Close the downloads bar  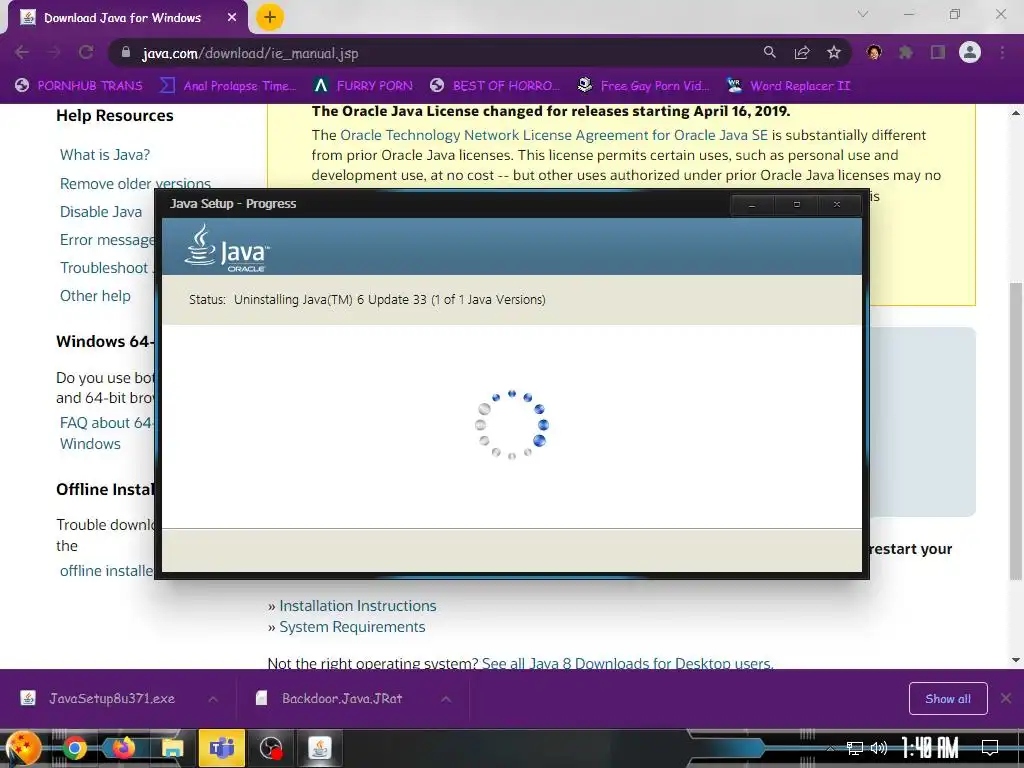coord(1006,698)
